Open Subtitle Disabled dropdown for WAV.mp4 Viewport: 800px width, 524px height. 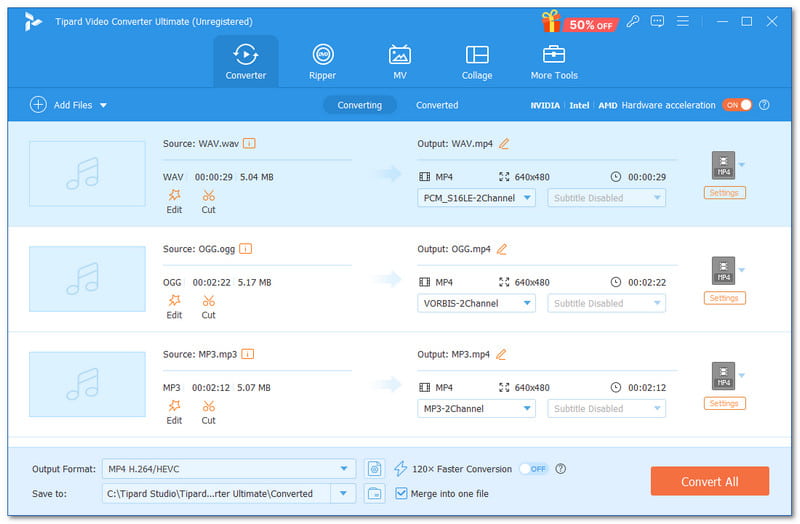coord(607,198)
